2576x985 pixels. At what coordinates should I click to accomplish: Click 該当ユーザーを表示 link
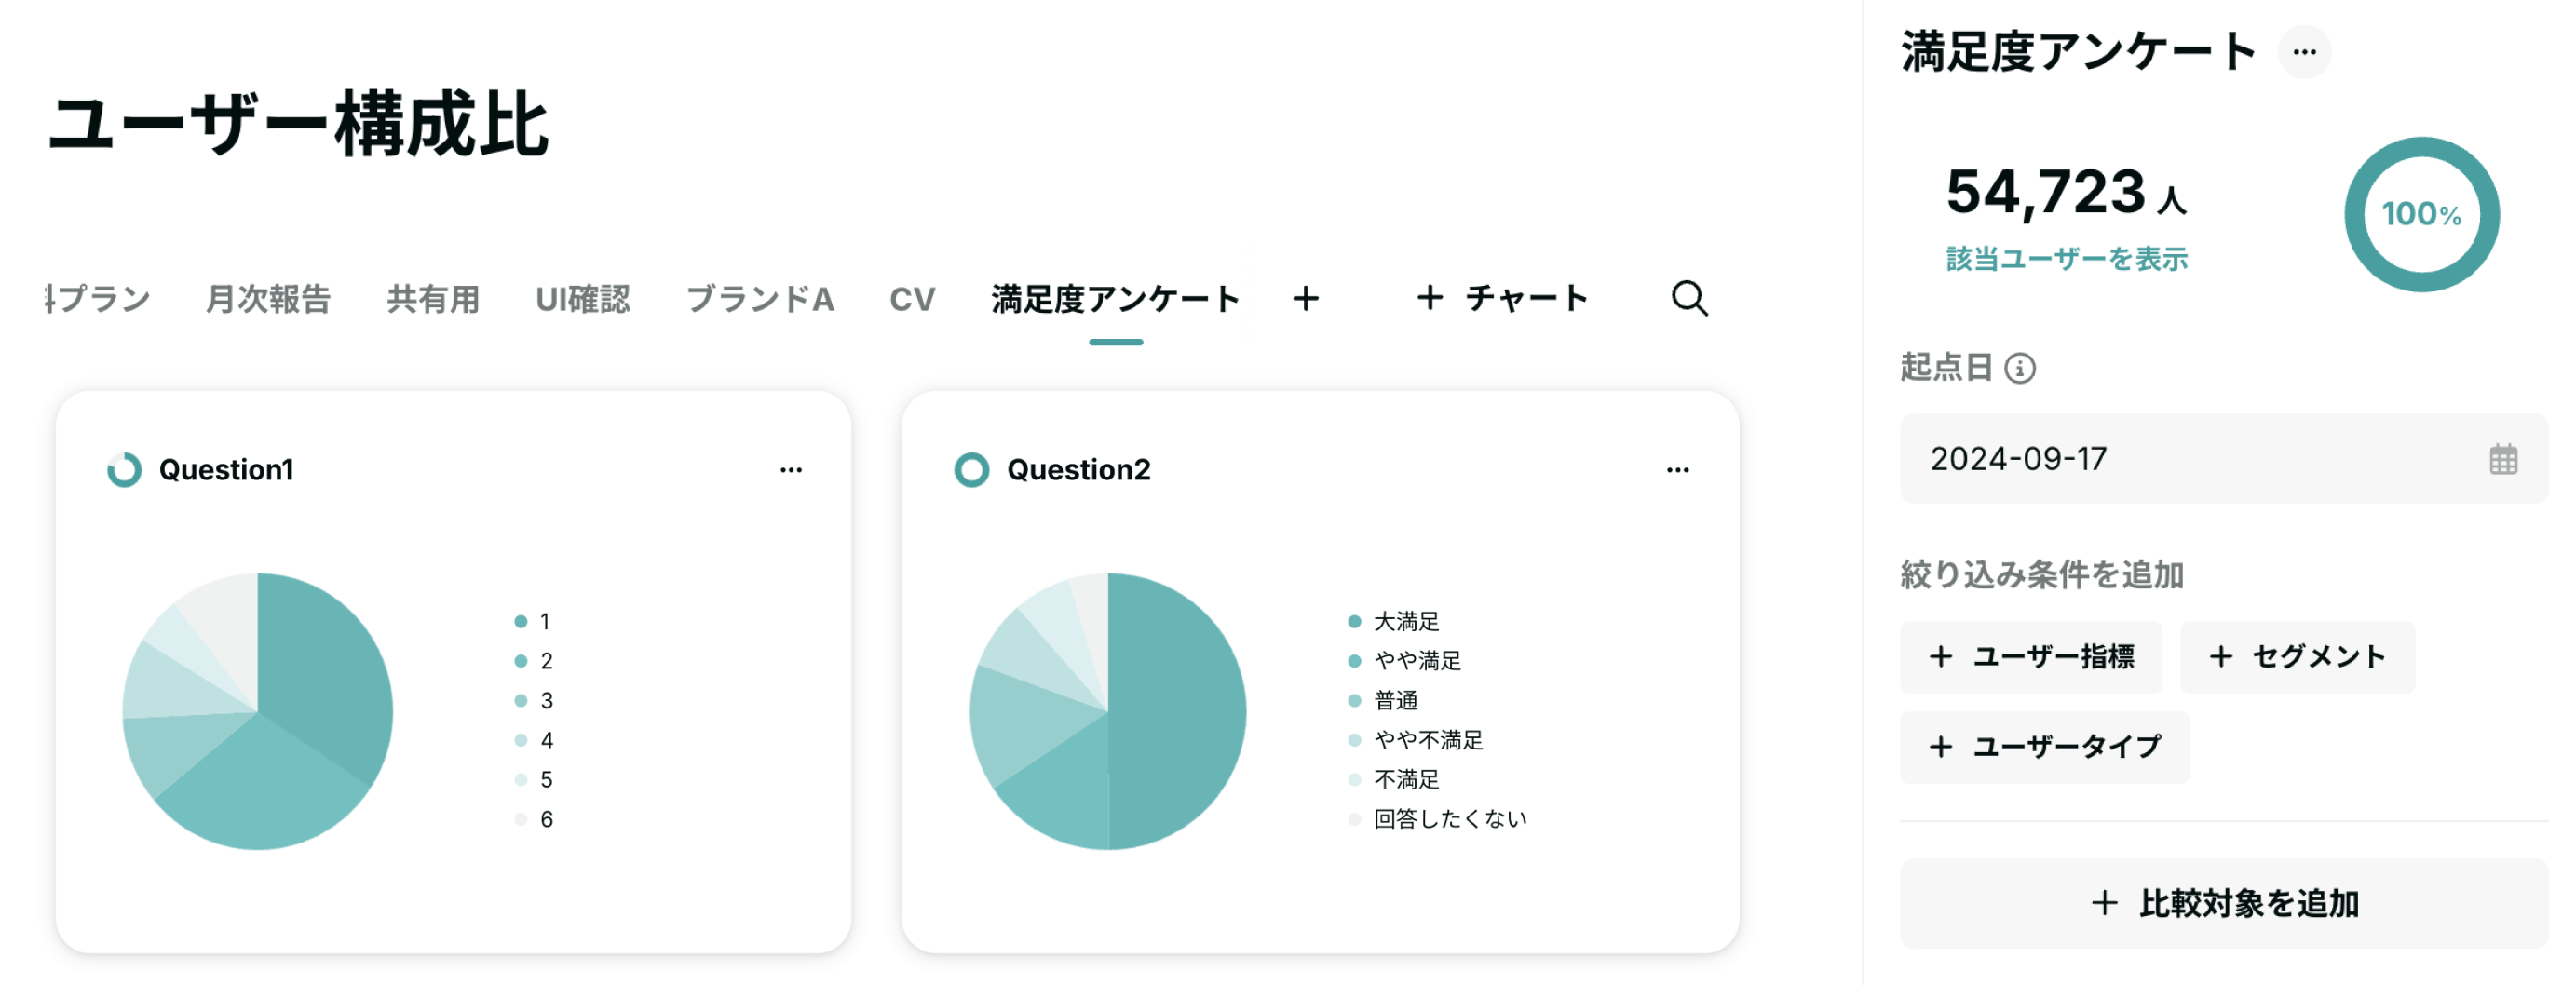[2066, 259]
